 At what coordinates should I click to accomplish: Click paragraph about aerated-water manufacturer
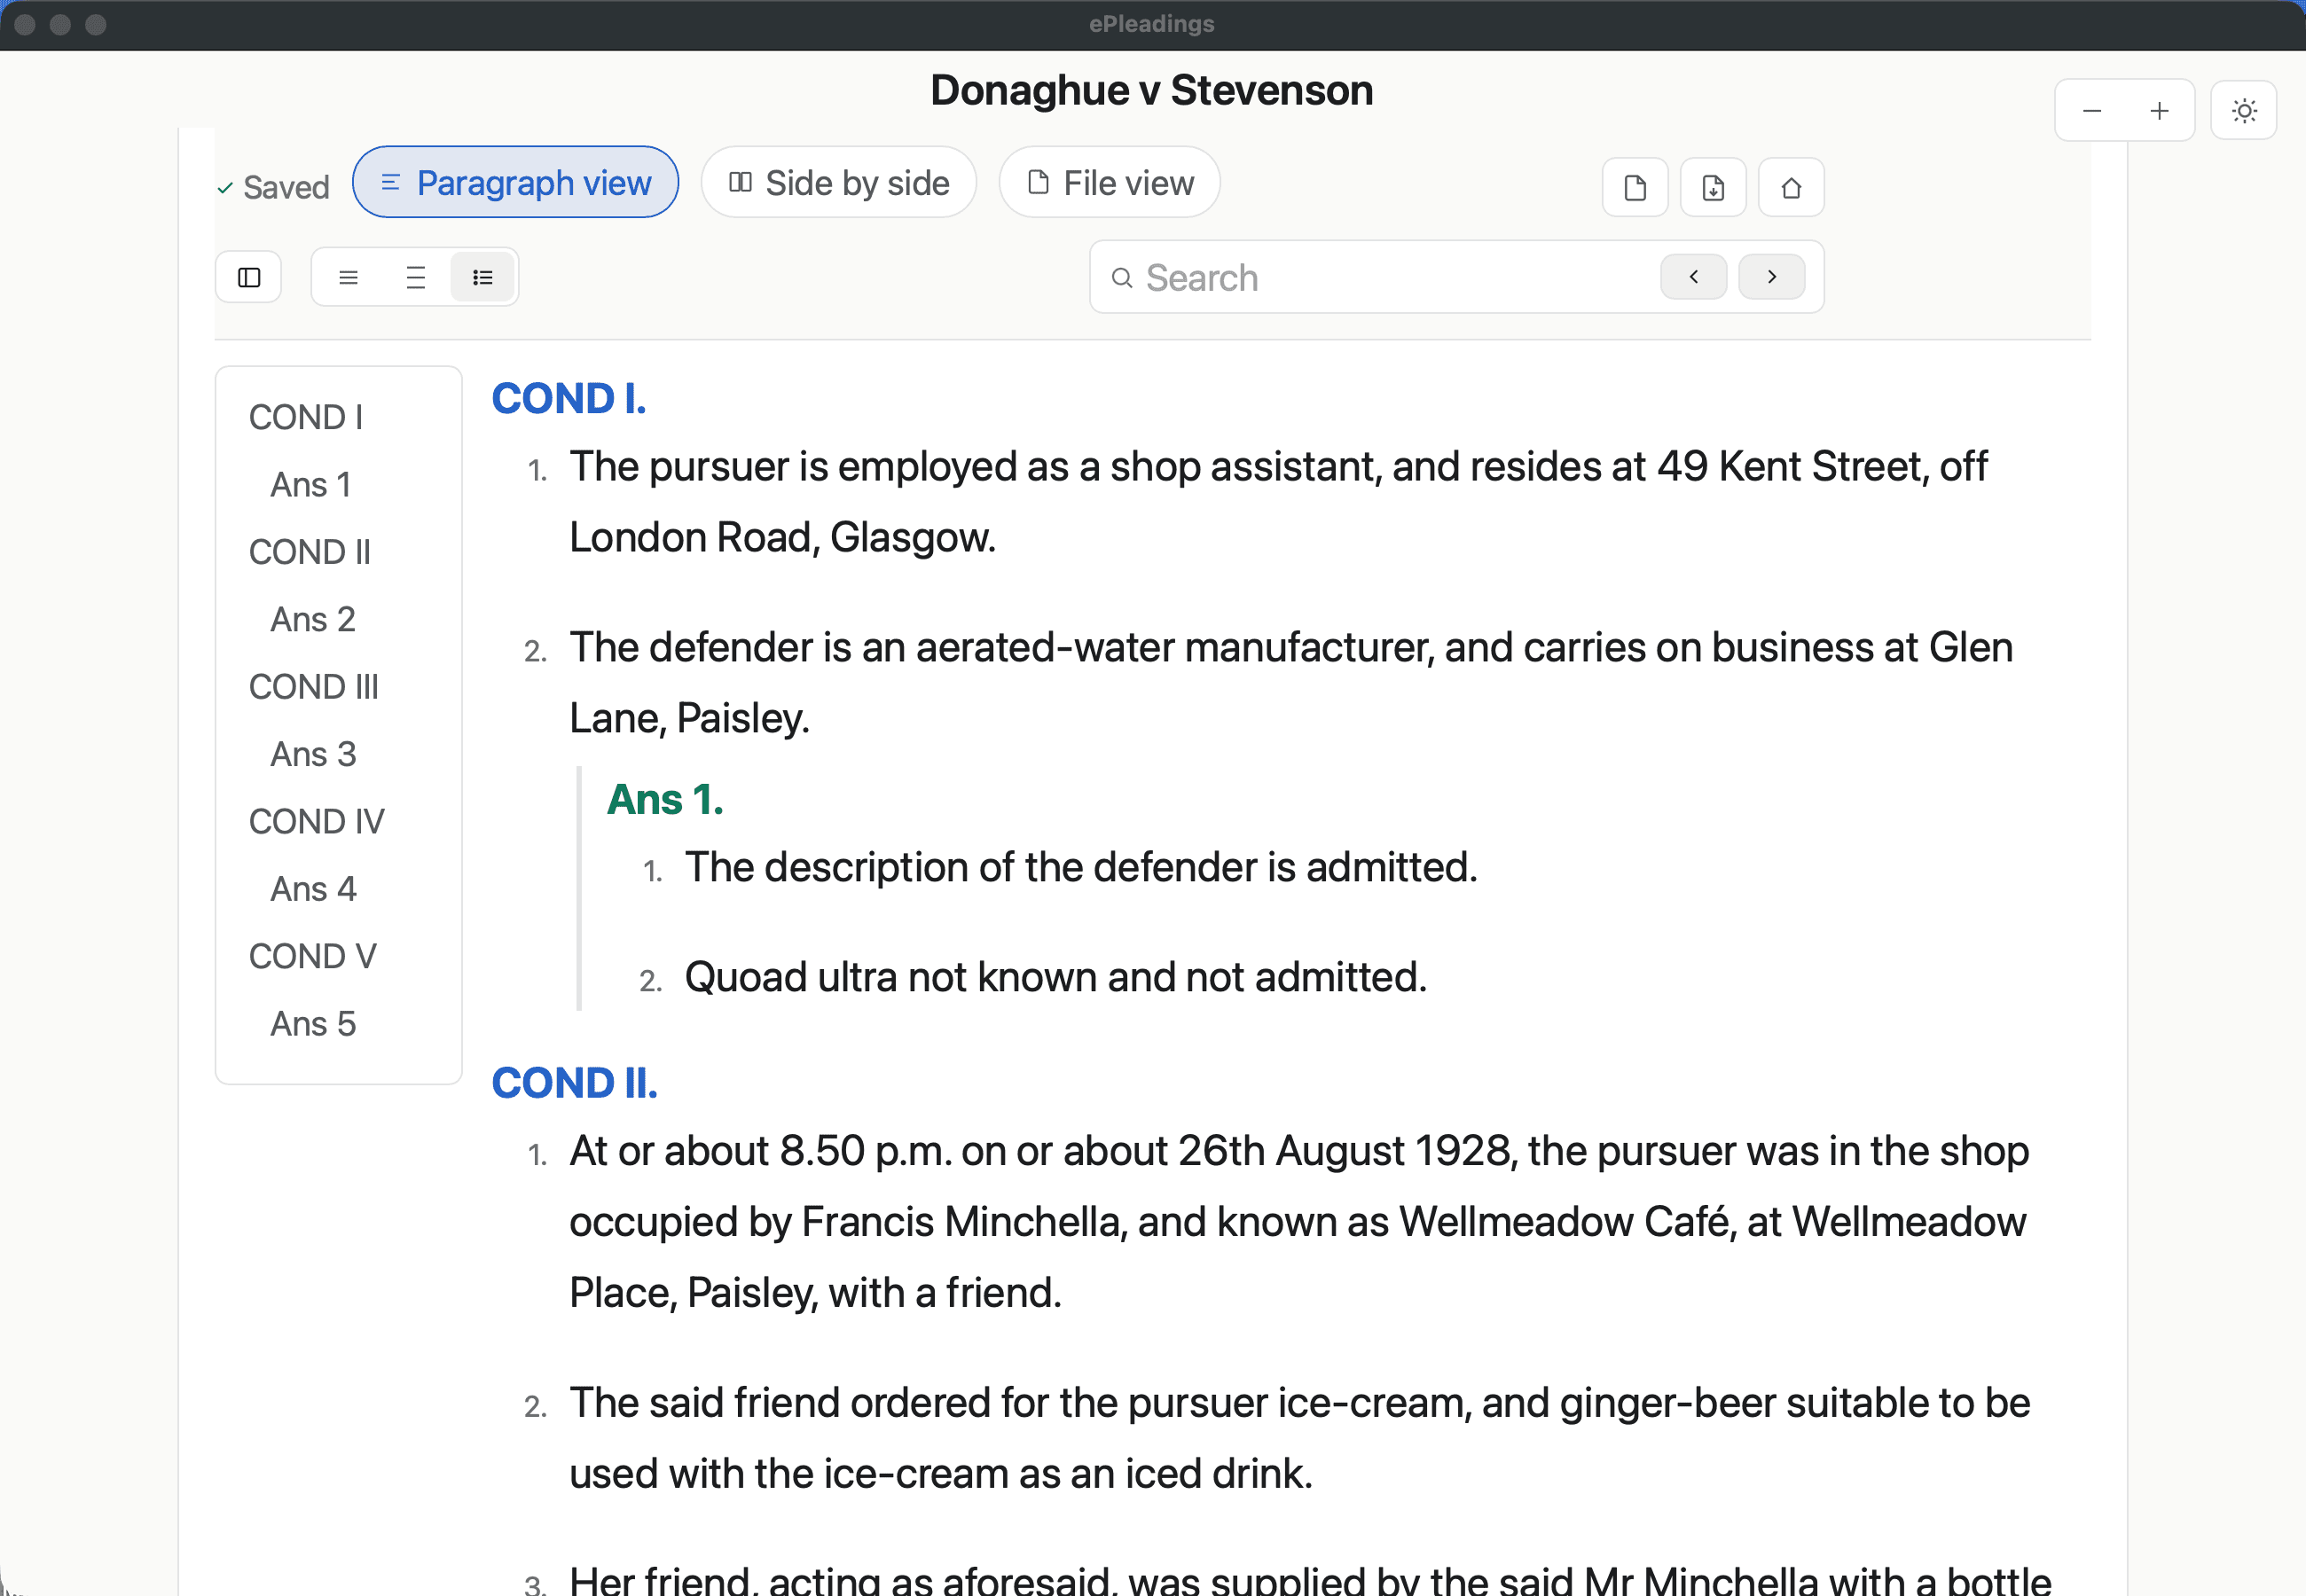[1290, 683]
